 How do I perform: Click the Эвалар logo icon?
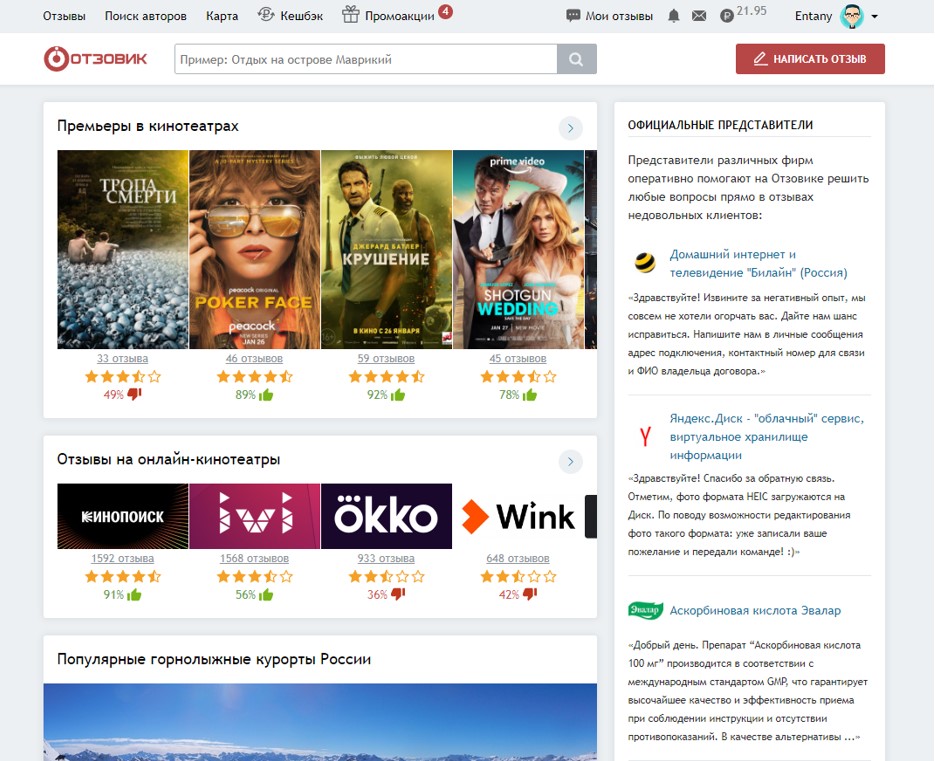645,610
